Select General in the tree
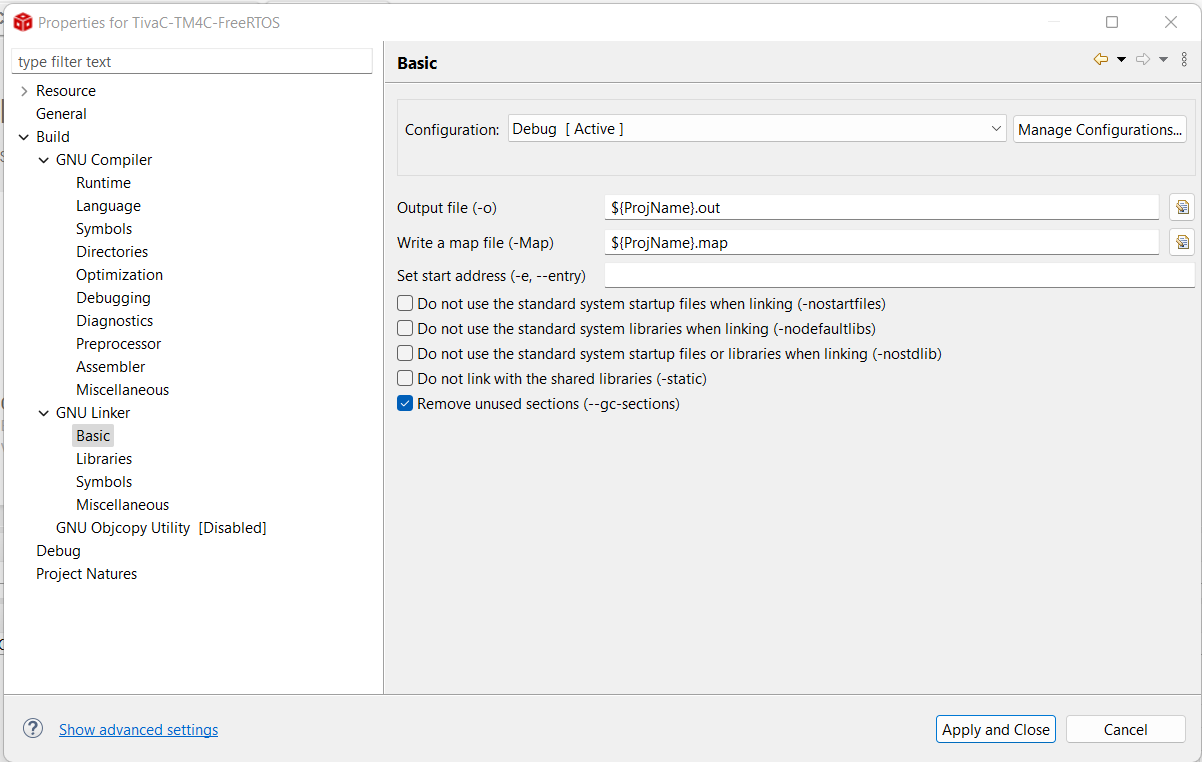Screen dimensions: 1202x762 (61, 114)
